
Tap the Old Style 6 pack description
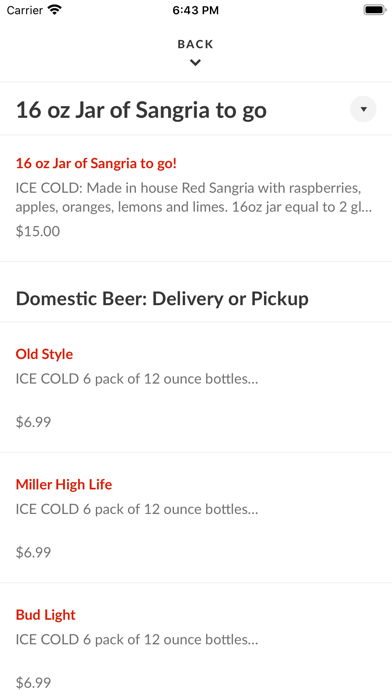[x=137, y=379]
